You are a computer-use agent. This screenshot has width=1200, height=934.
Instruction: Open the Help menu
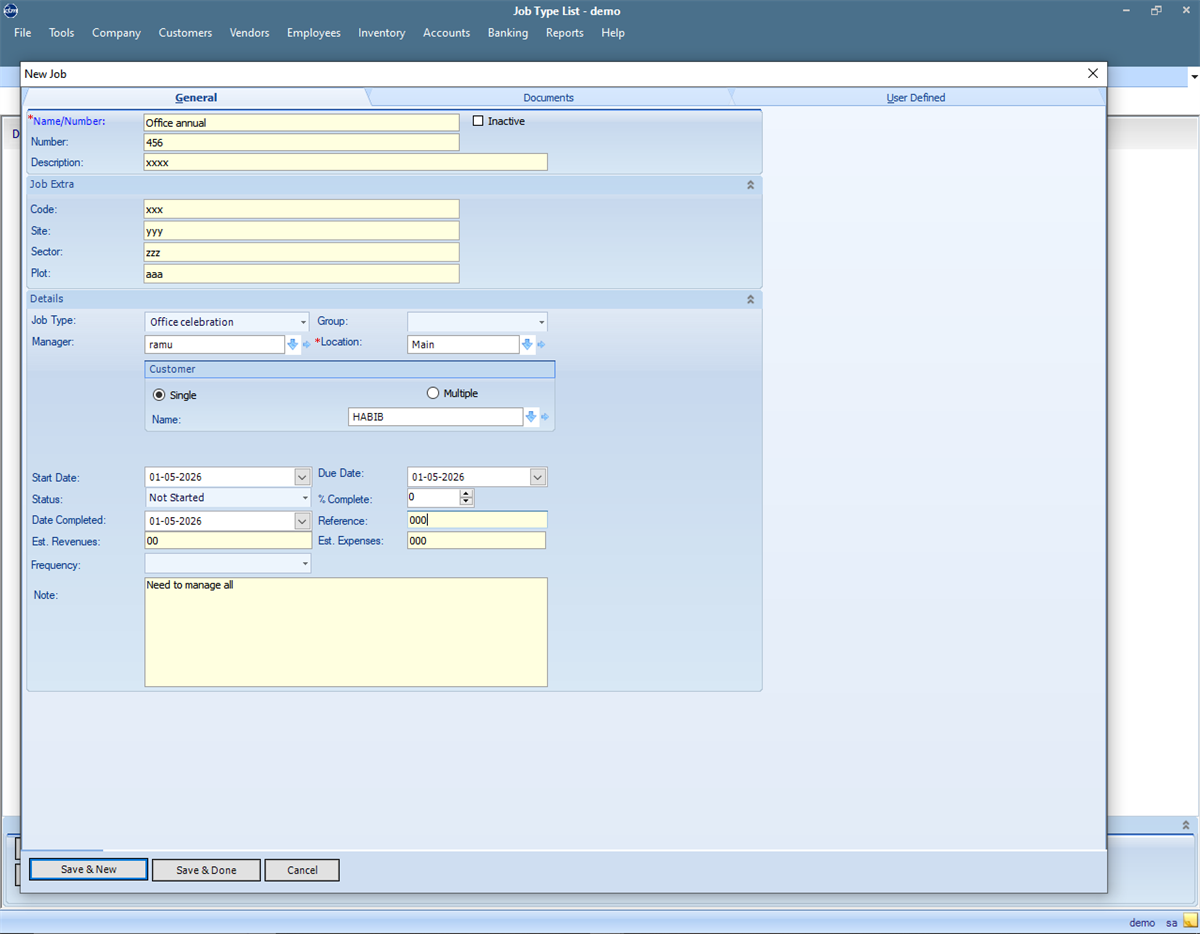(613, 33)
